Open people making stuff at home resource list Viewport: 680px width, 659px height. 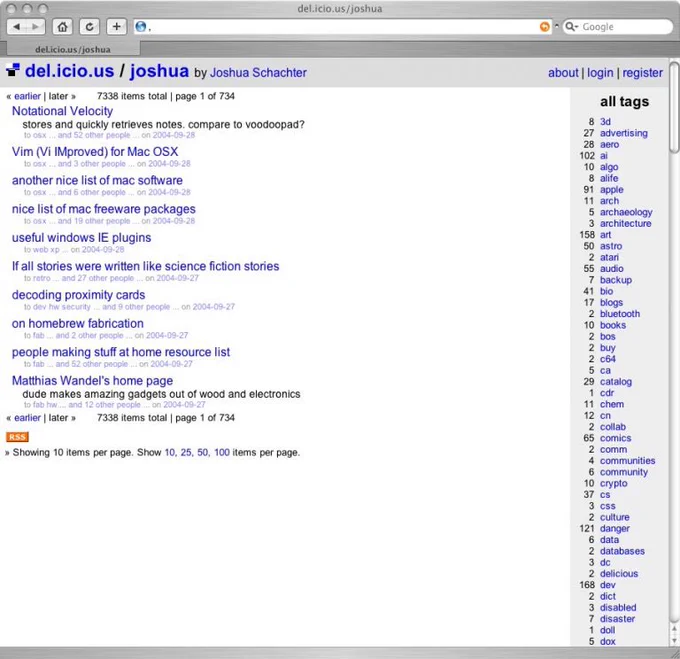point(121,352)
